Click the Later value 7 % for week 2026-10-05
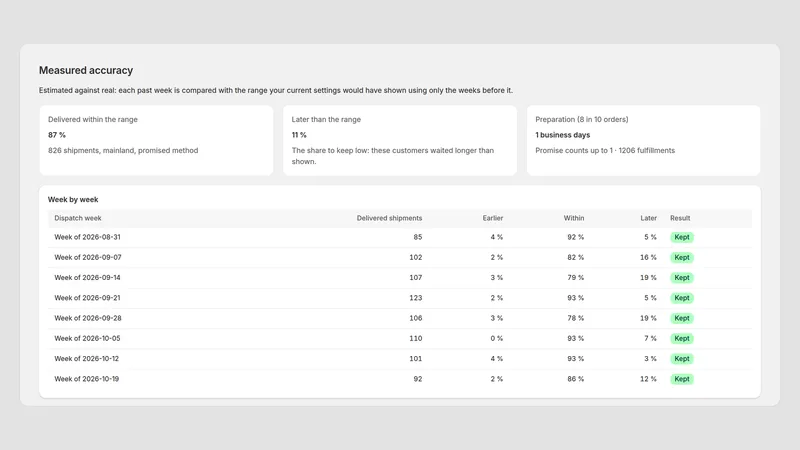 tap(650, 339)
